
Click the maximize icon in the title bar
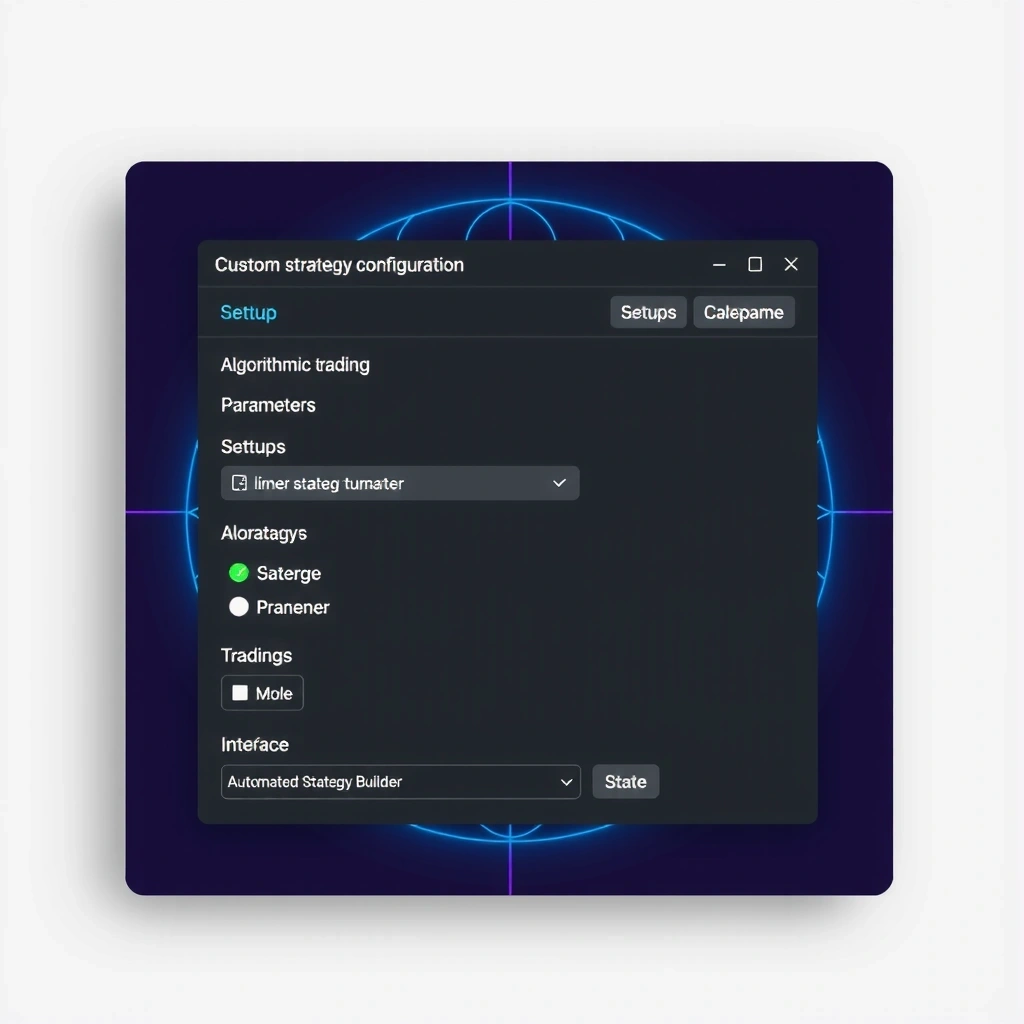coord(755,264)
